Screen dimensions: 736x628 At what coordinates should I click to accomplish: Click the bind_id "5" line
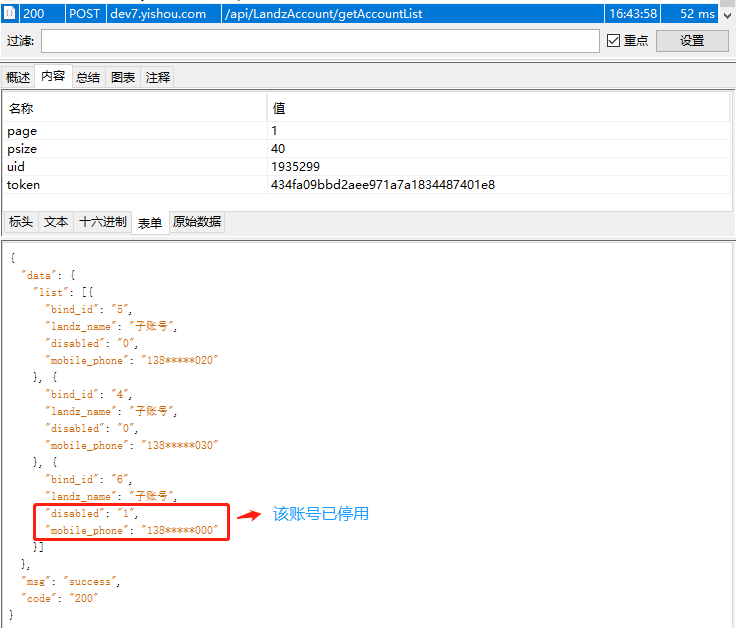click(89, 309)
